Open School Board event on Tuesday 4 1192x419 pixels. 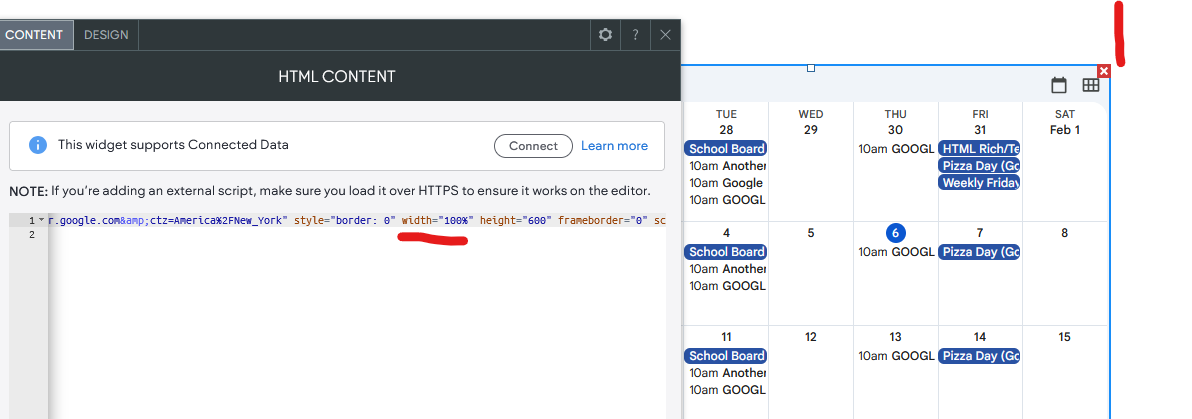(725, 252)
